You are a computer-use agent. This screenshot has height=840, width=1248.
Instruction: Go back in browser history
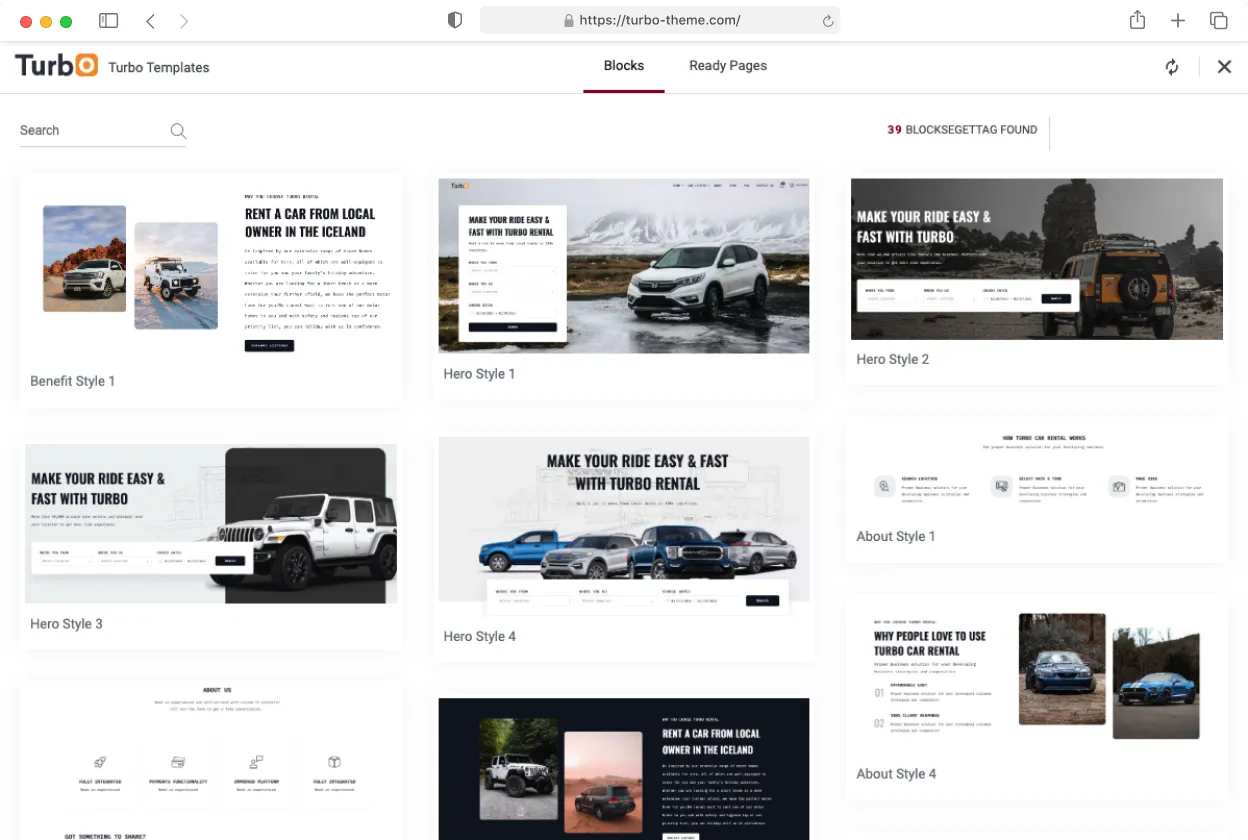[x=150, y=21]
